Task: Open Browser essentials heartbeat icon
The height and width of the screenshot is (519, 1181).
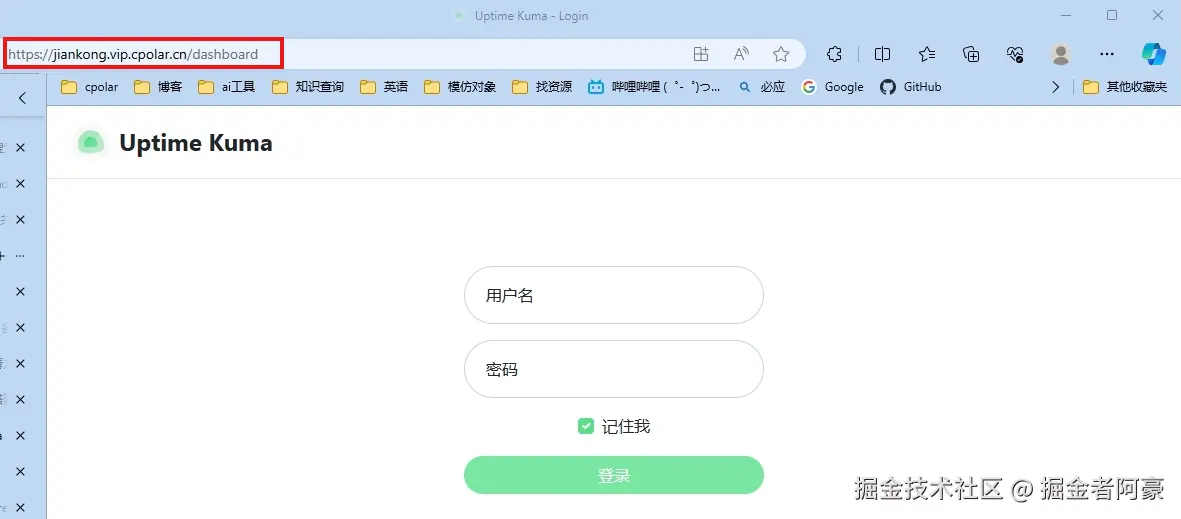Action: (1015, 54)
